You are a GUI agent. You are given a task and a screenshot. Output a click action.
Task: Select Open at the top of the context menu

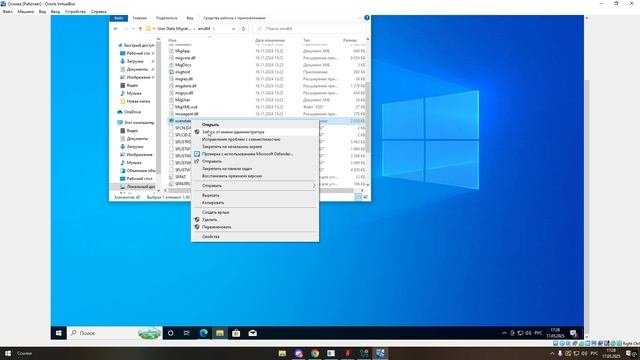(x=211, y=124)
